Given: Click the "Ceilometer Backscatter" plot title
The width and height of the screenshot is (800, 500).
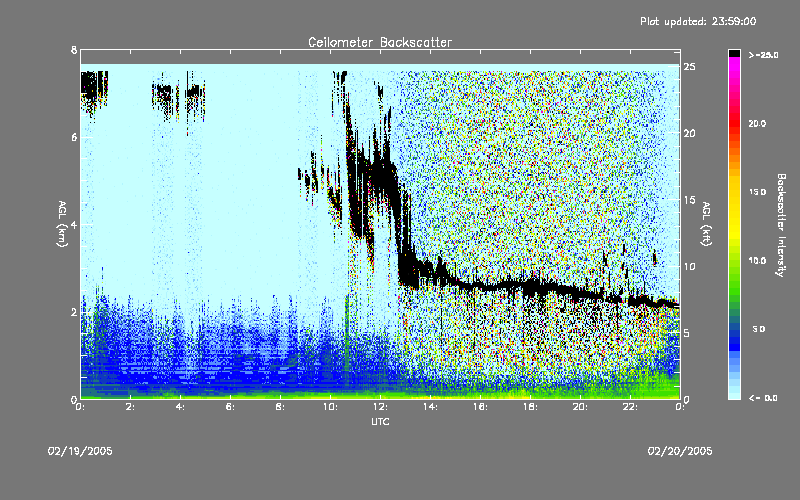Looking at the screenshot, I should point(380,42).
